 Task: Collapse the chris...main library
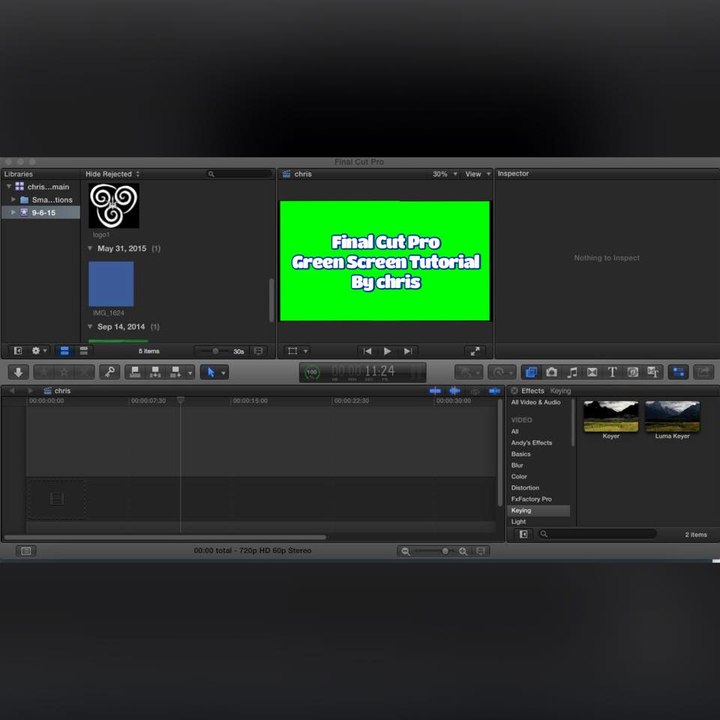click(8, 186)
